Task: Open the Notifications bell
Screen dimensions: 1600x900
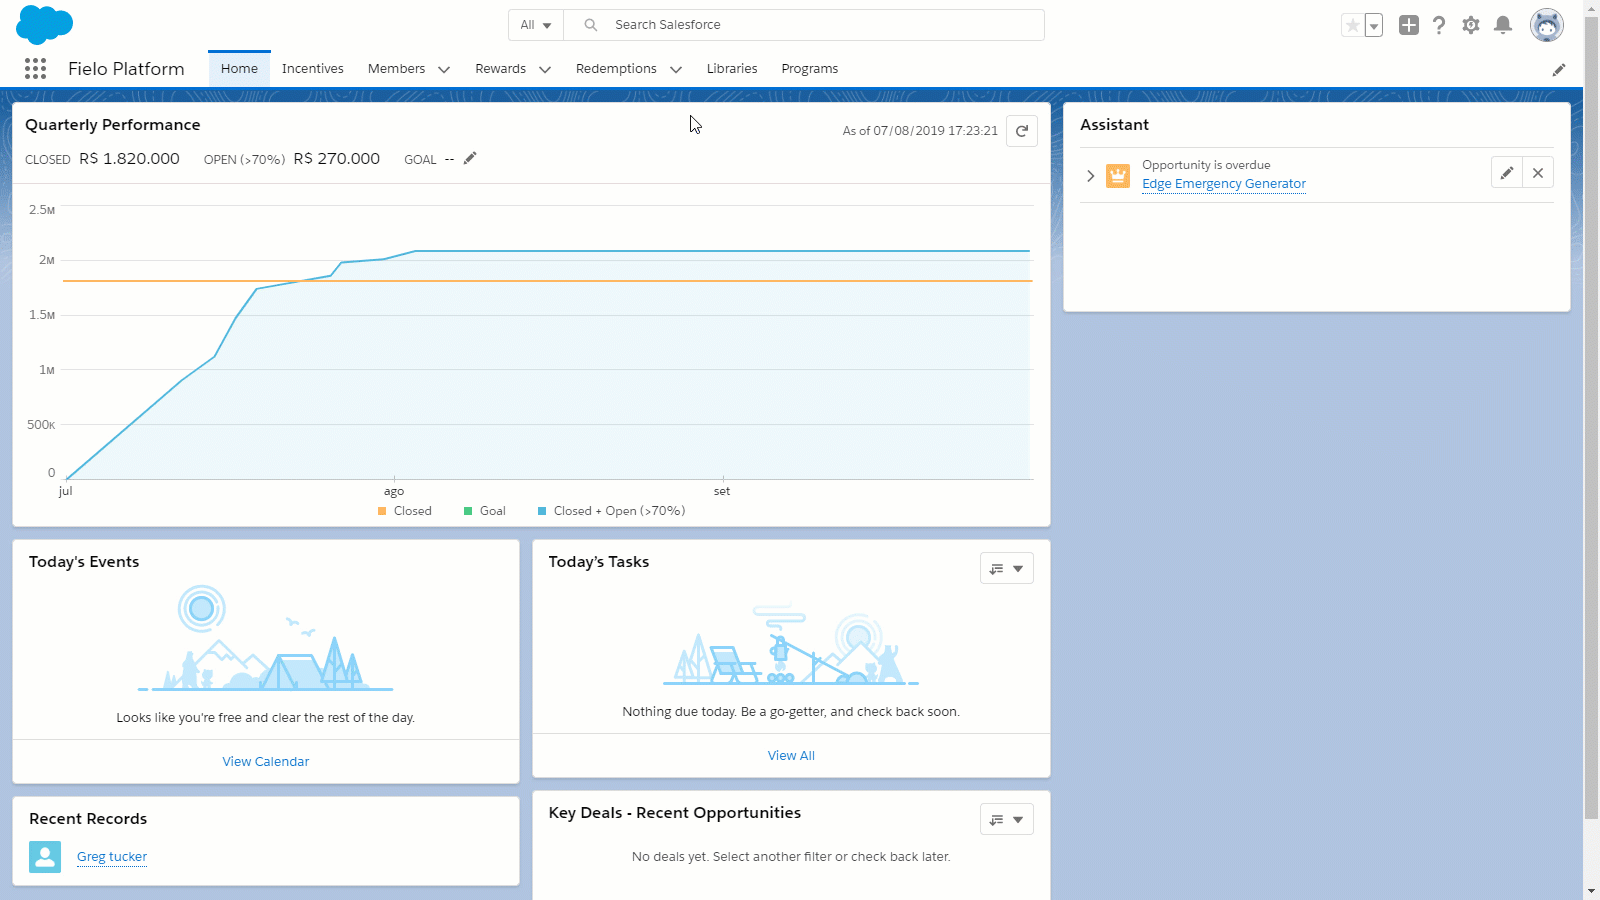Action: 1503,25
